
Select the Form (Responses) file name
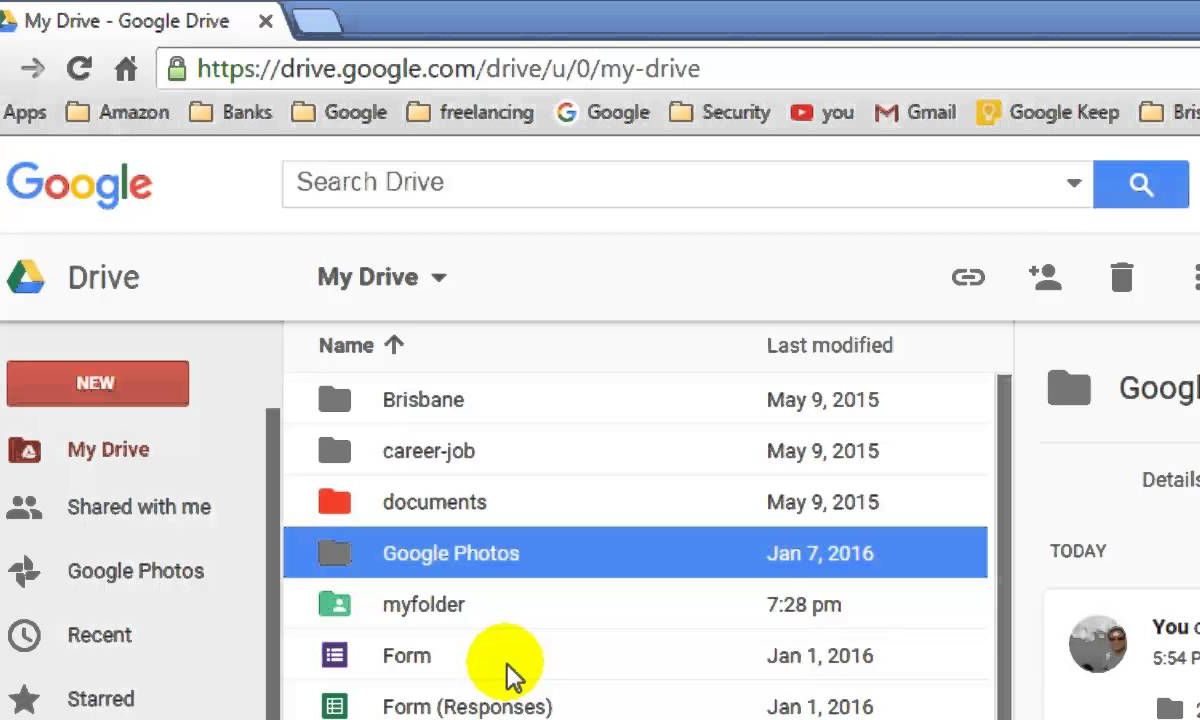pyautogui.click(x=467, y=707)
